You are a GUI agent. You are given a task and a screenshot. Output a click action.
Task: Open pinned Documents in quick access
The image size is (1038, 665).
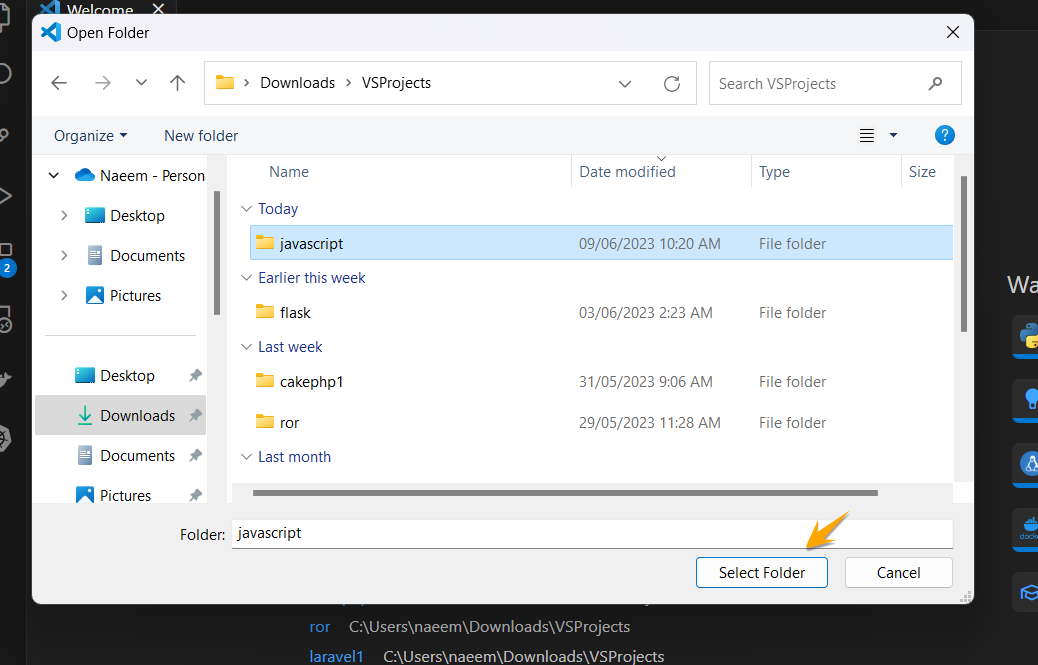pos(125,455)
